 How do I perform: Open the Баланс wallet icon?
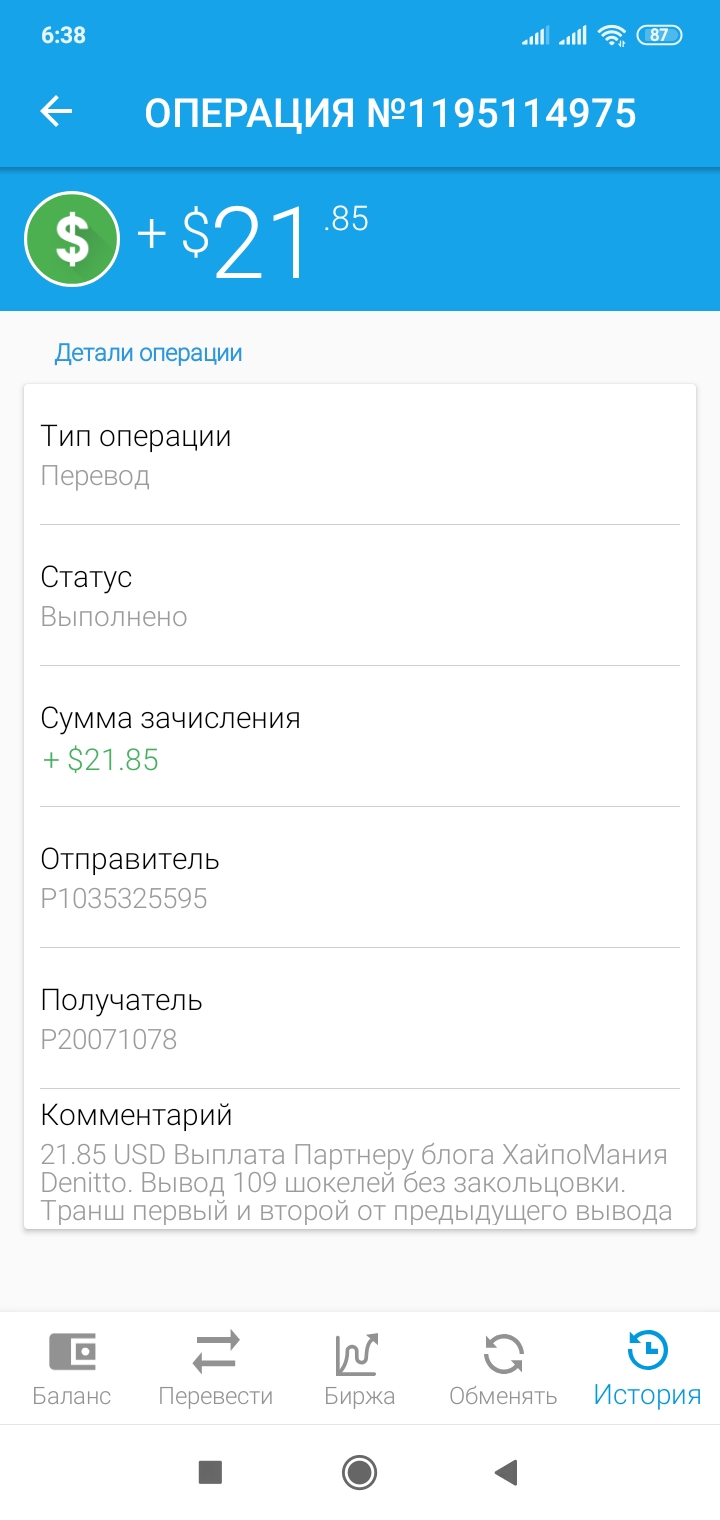[x=72, y=1352]
